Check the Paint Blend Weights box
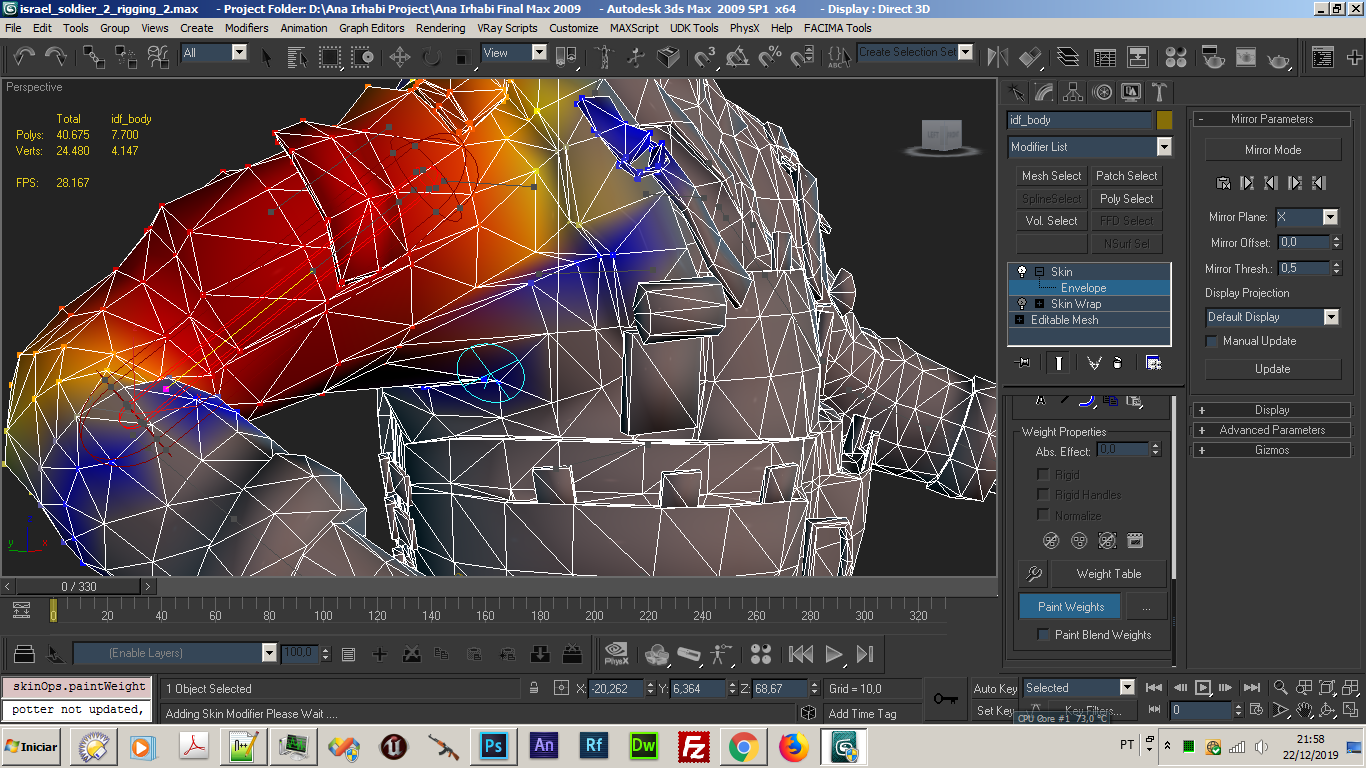1366x768 pixels. (x=1043, y=635)
